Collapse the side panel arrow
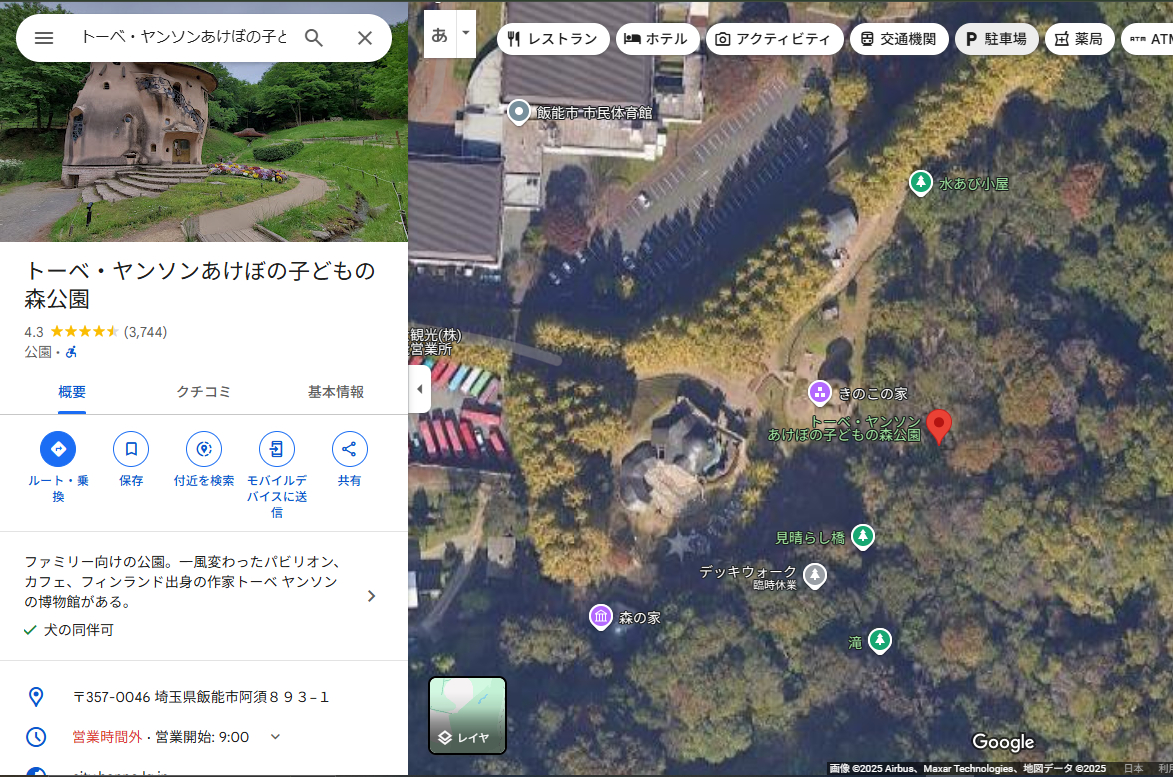Screen dimensions: 1173x777 point(420,389)
